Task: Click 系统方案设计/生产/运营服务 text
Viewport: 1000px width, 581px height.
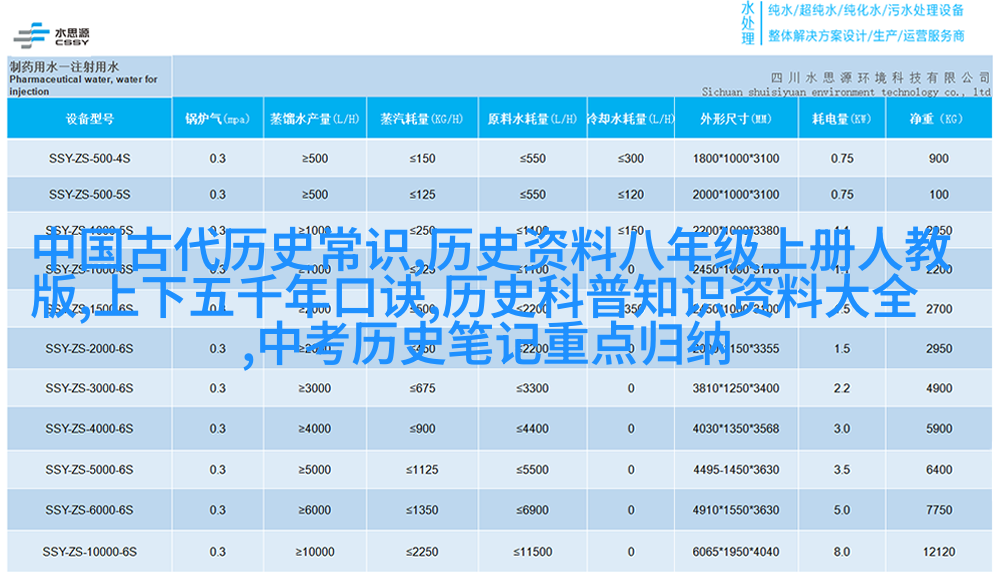Action: click(866, 35)
